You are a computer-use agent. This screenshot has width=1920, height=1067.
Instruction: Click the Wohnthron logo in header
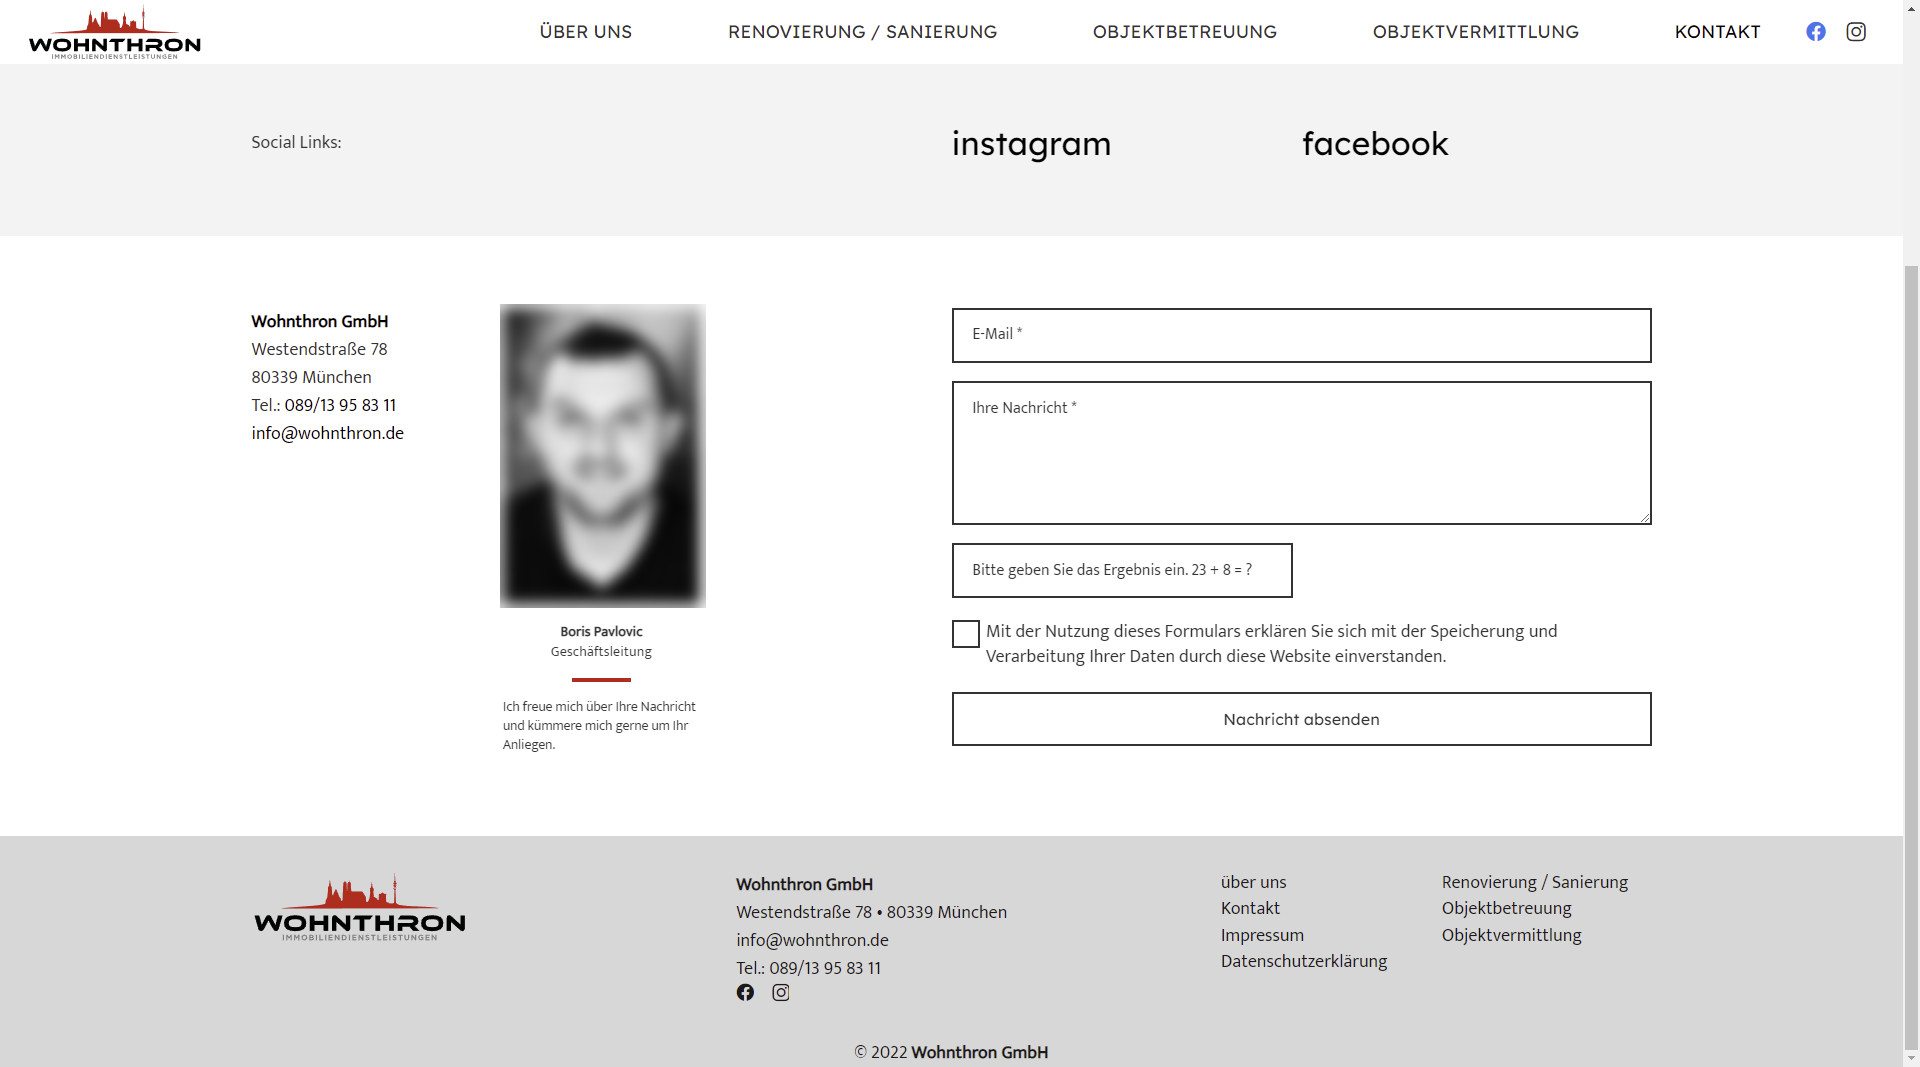pyautogui.click(x=115, y=32)
